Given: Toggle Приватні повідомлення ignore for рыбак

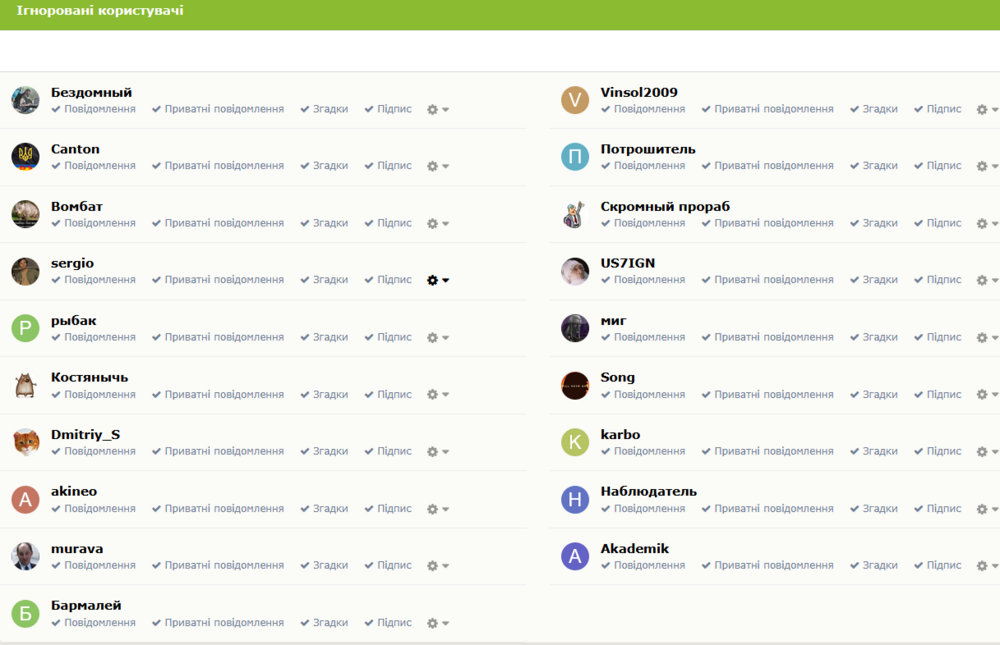Looking at the screenshot, I should (218, 337).
